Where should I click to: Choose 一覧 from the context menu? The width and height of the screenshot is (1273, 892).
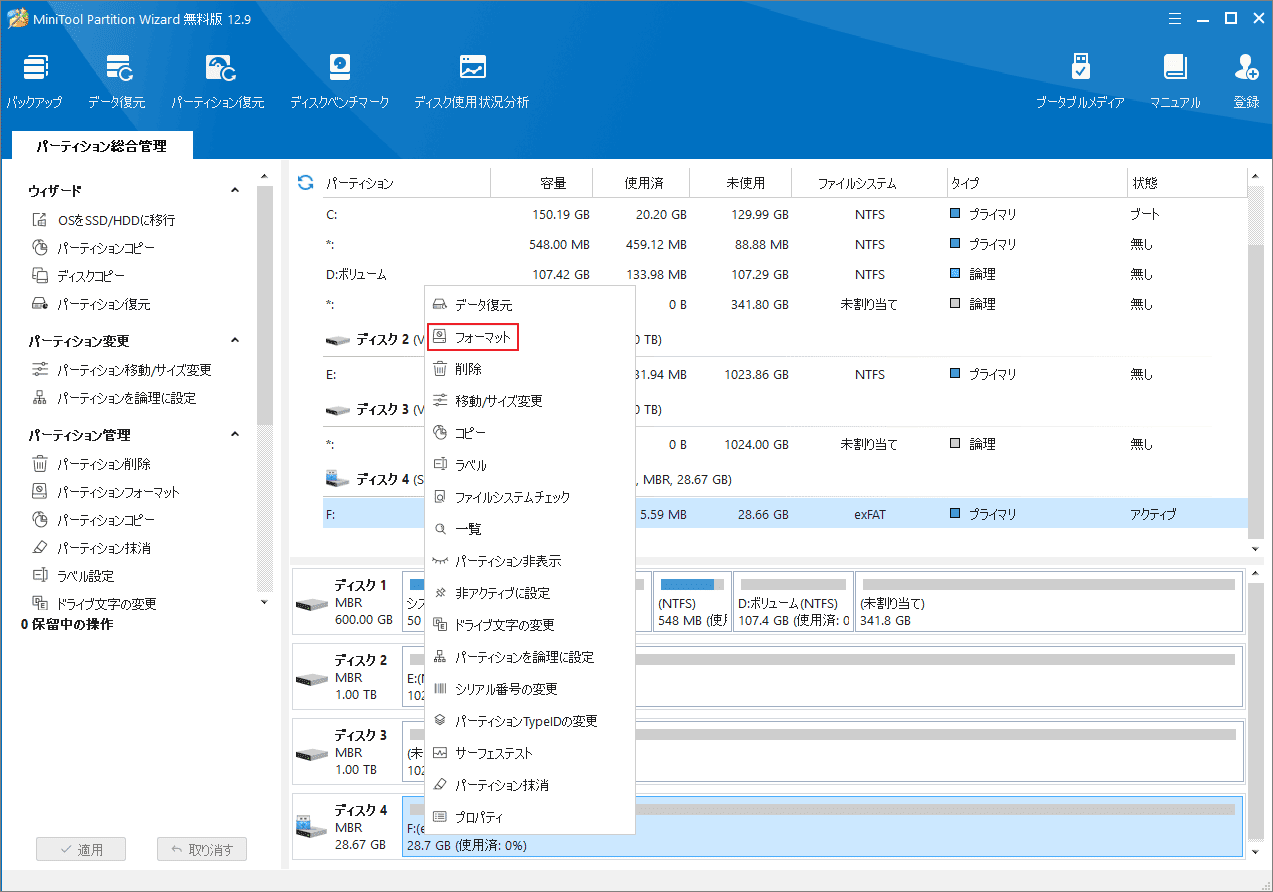click(530, 529)
